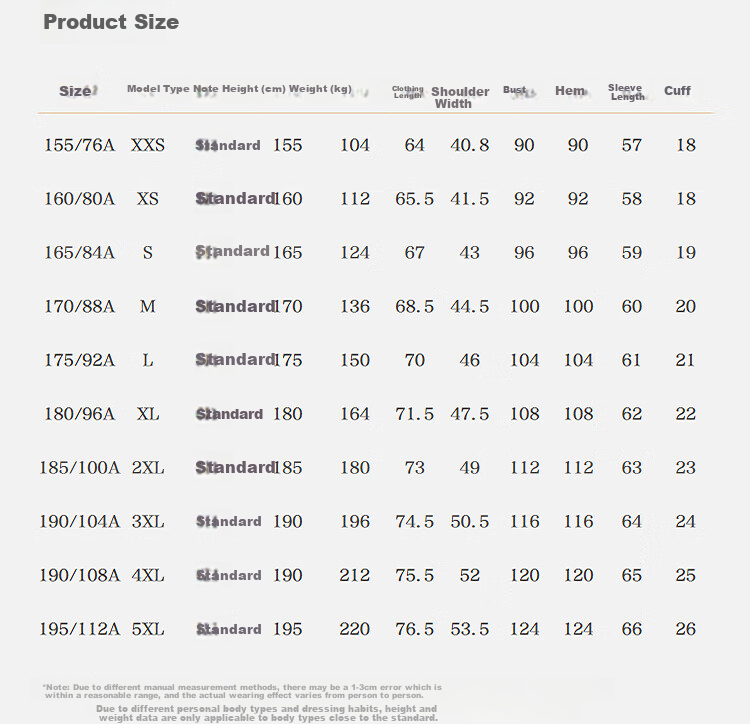Screen dimensions: 750x724
Task: Click the 170/88A size row label
Action: click(x=79, y=306)
